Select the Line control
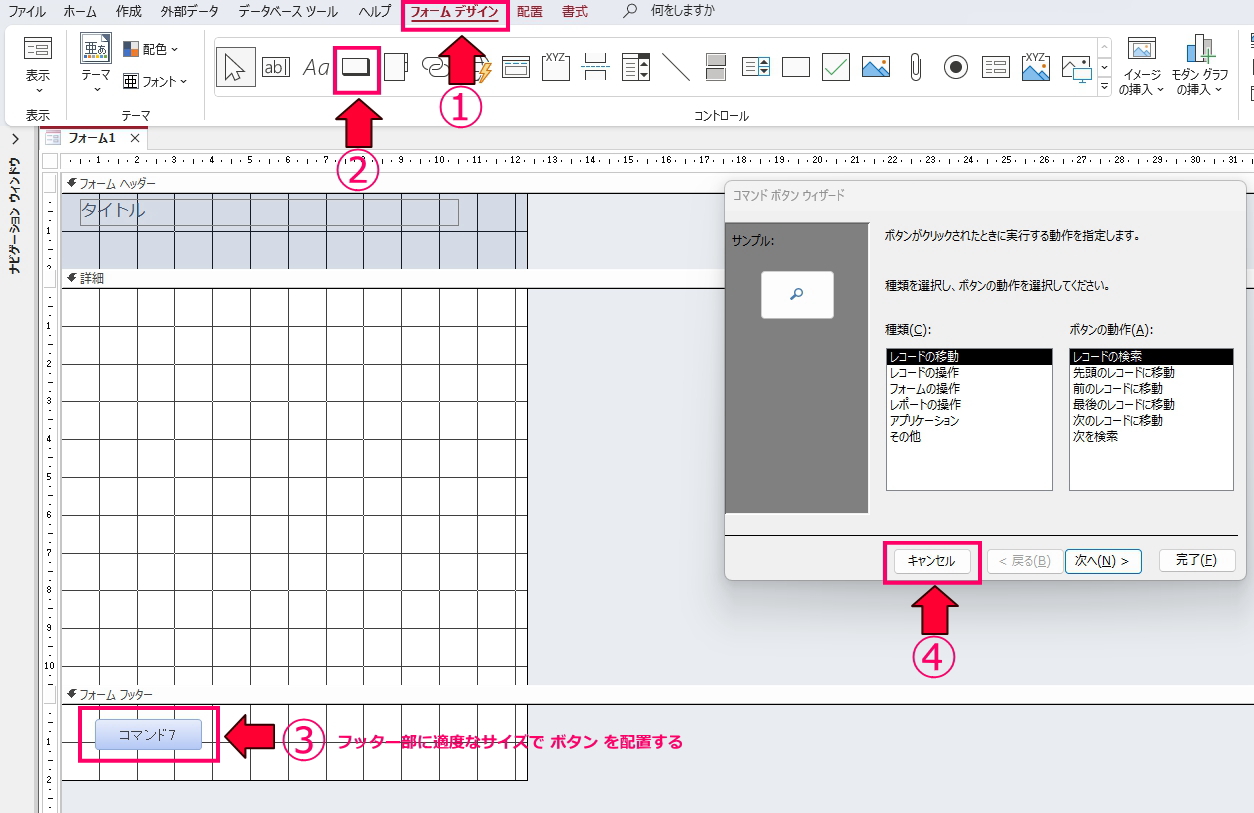This screenshot has width=1254, height=813. click(676, 67)
